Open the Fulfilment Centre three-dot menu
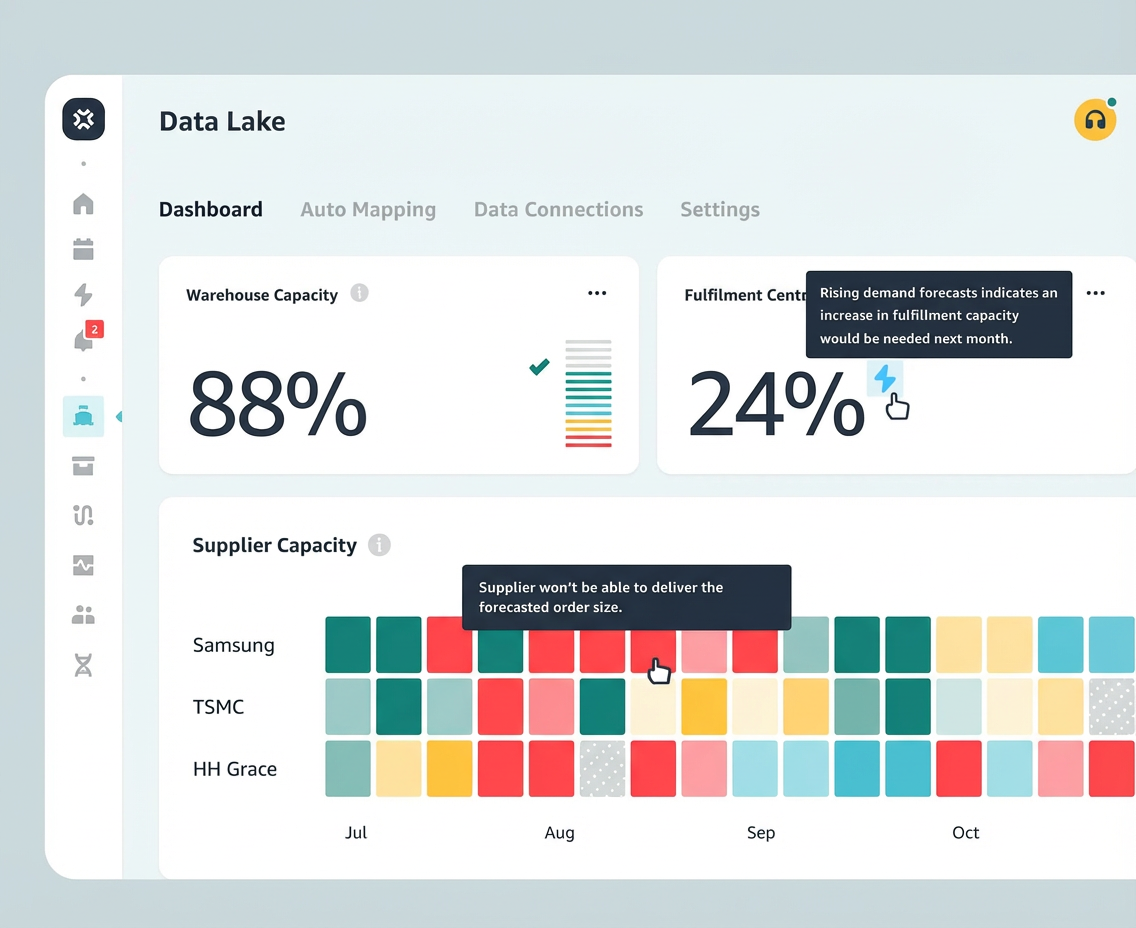This screenshot has height=928, width=1136. tap(1096, 293)
